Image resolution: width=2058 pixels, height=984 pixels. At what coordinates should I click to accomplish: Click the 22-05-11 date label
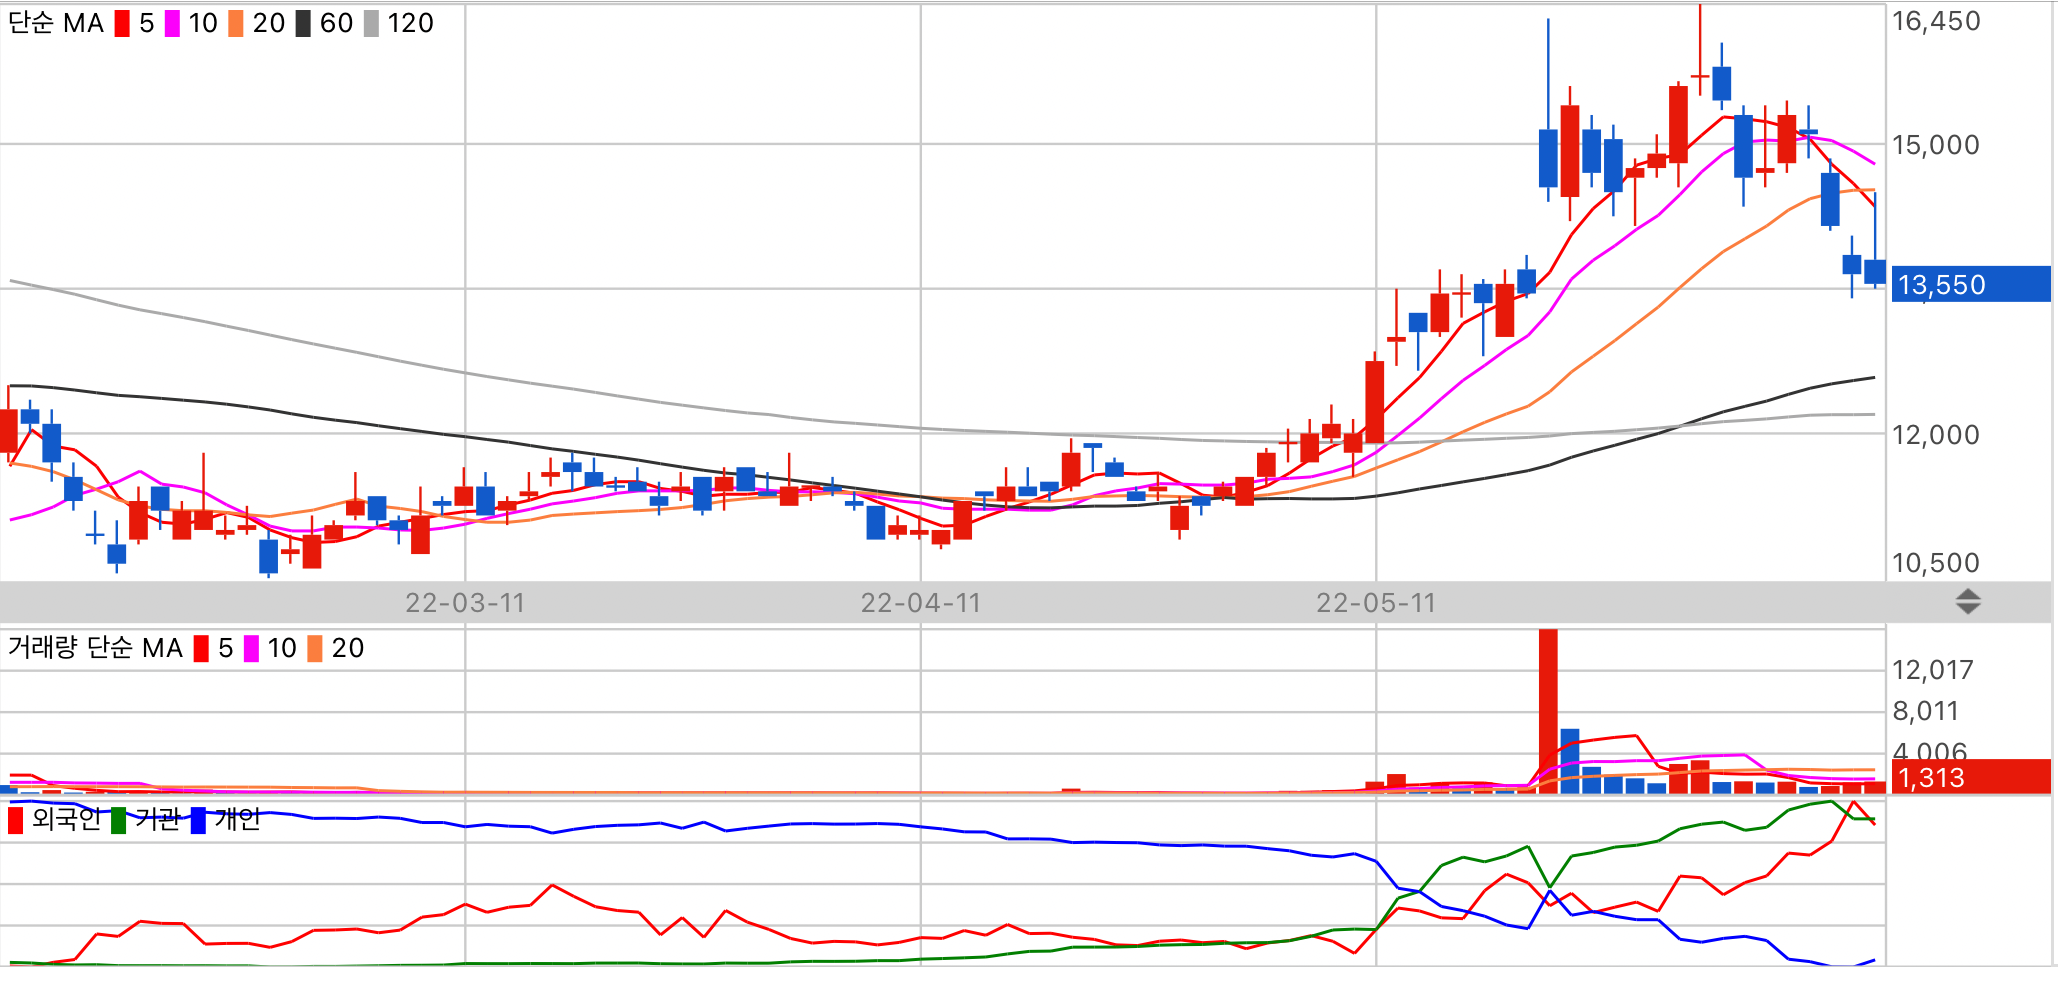tap(1376, 603)
